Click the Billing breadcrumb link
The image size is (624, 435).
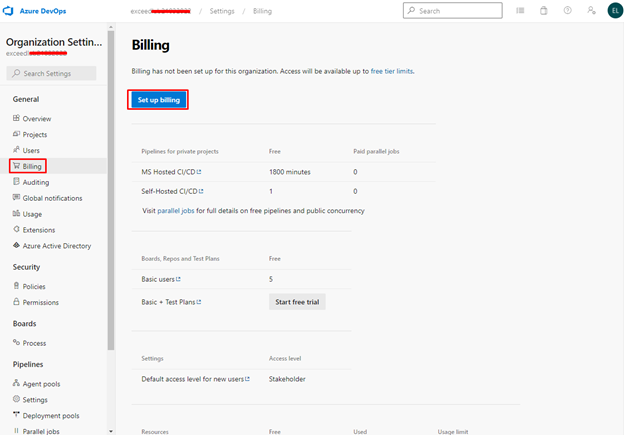pos(262,11)
